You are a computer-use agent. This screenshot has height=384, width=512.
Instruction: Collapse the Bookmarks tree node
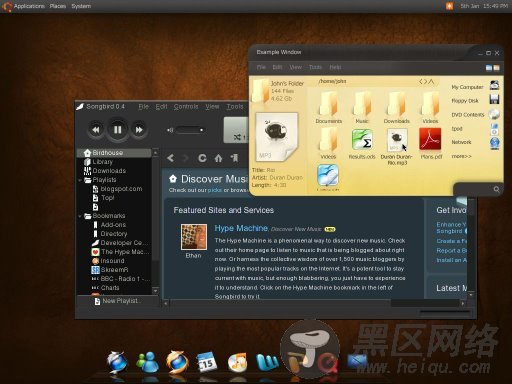click(x=80, y=216)
